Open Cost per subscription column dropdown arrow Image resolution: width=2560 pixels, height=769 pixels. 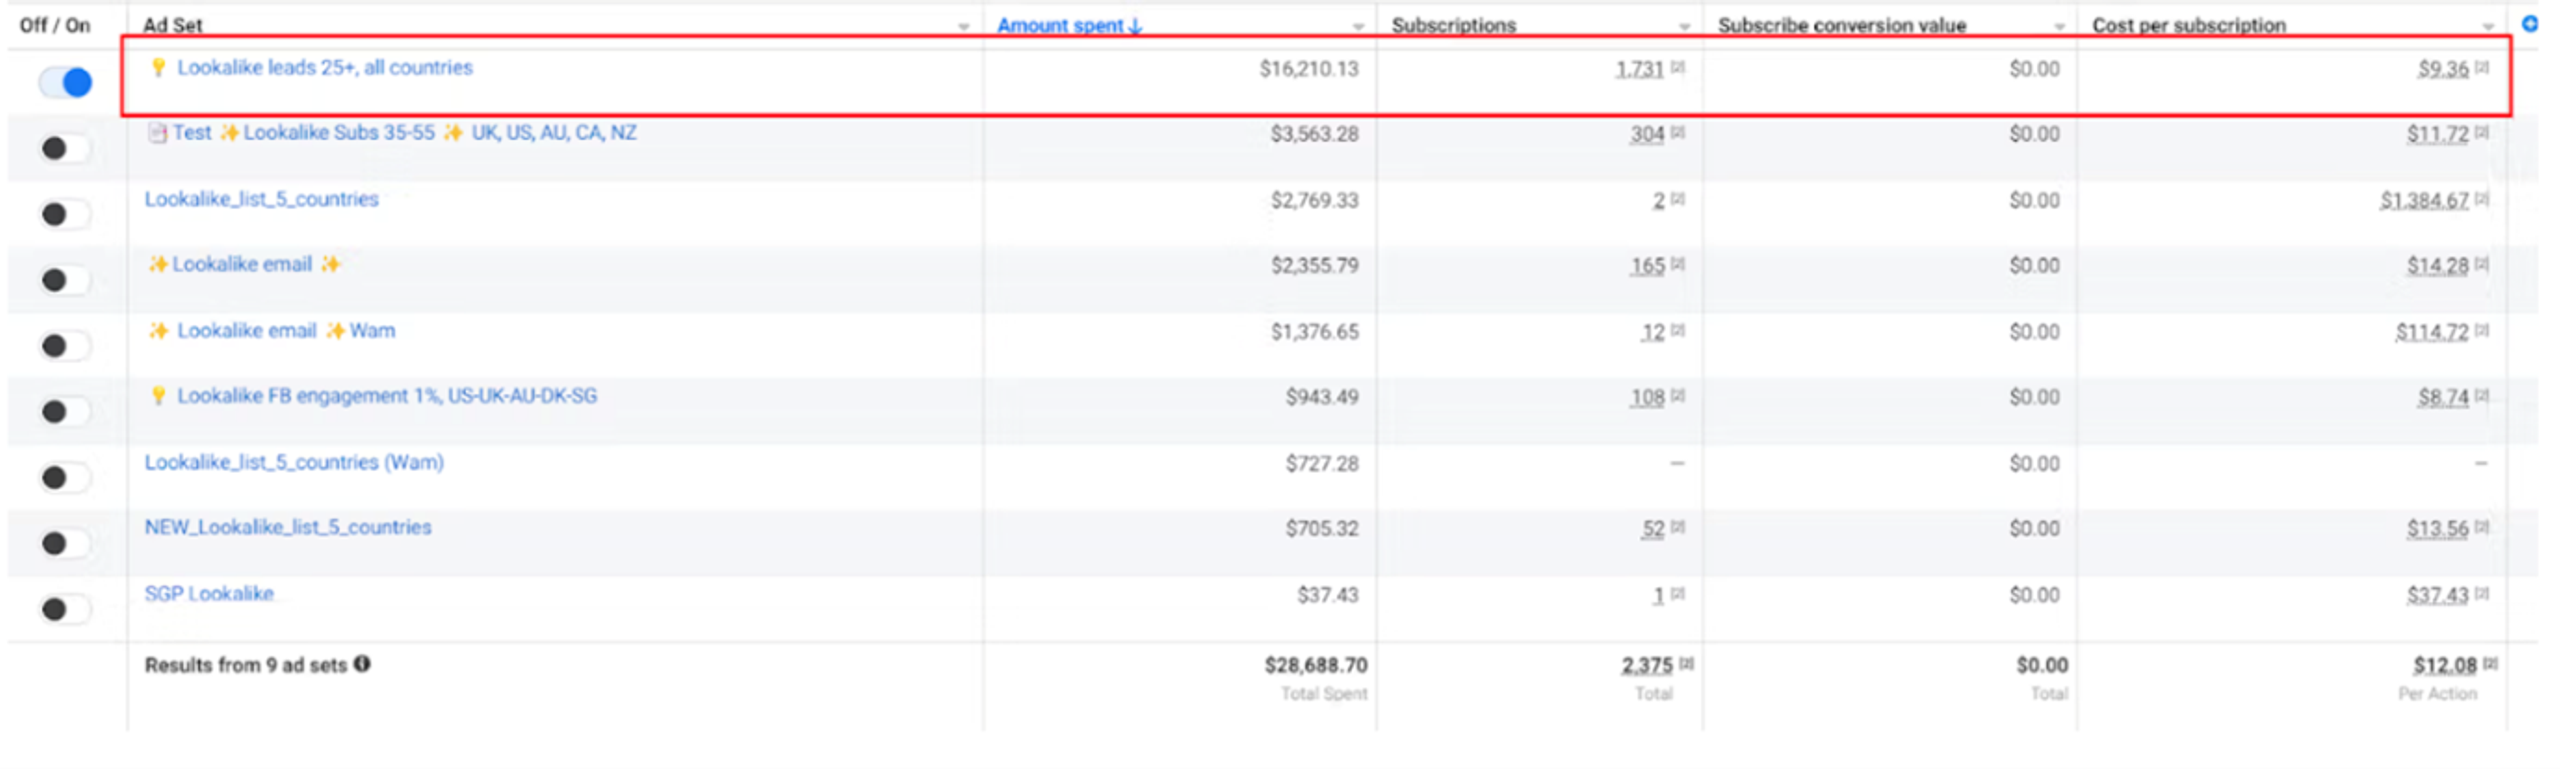tap(2488, 27)
